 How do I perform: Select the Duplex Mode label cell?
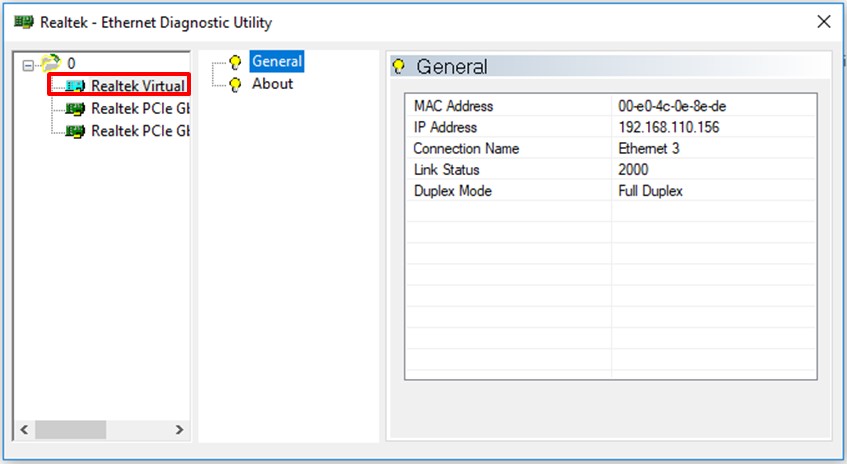tap(509, 190)
